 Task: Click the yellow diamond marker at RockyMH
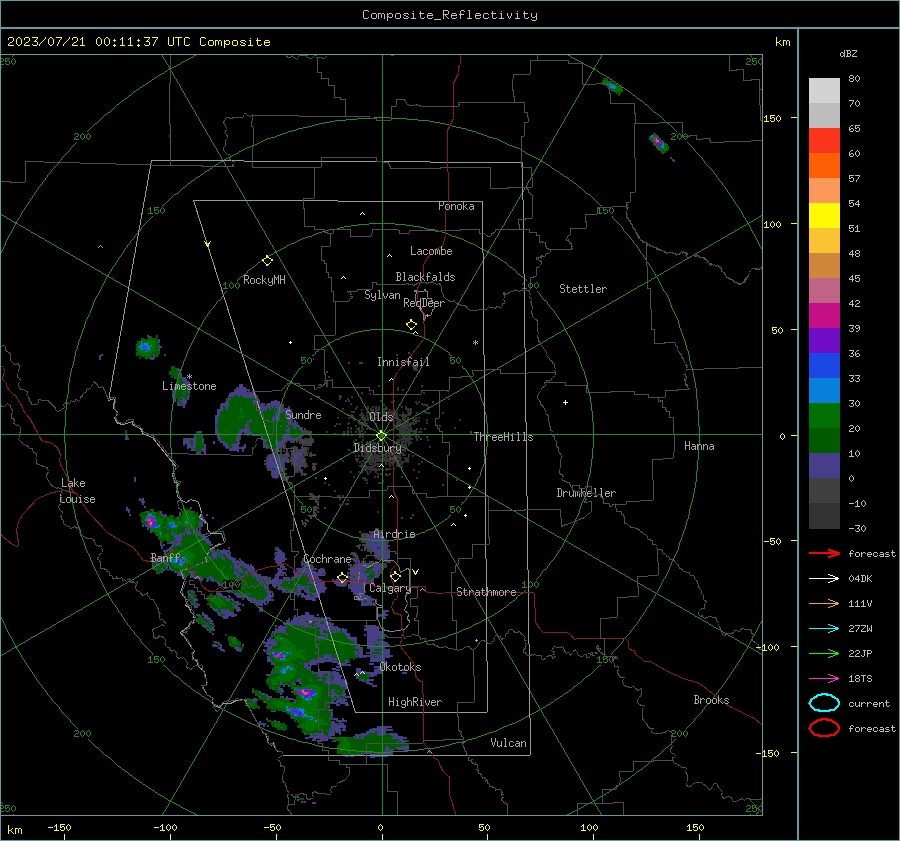(267, 261)
